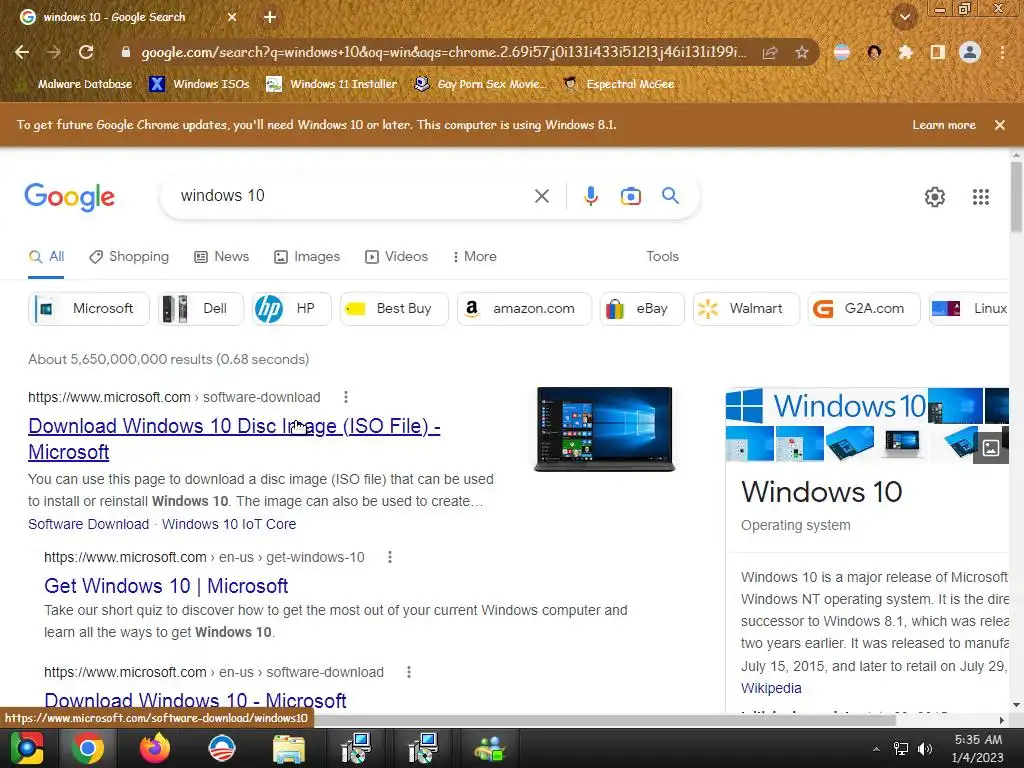The image size is (1024, 768).
Task: Switch to the Images tab
Action: click(307, 257)
